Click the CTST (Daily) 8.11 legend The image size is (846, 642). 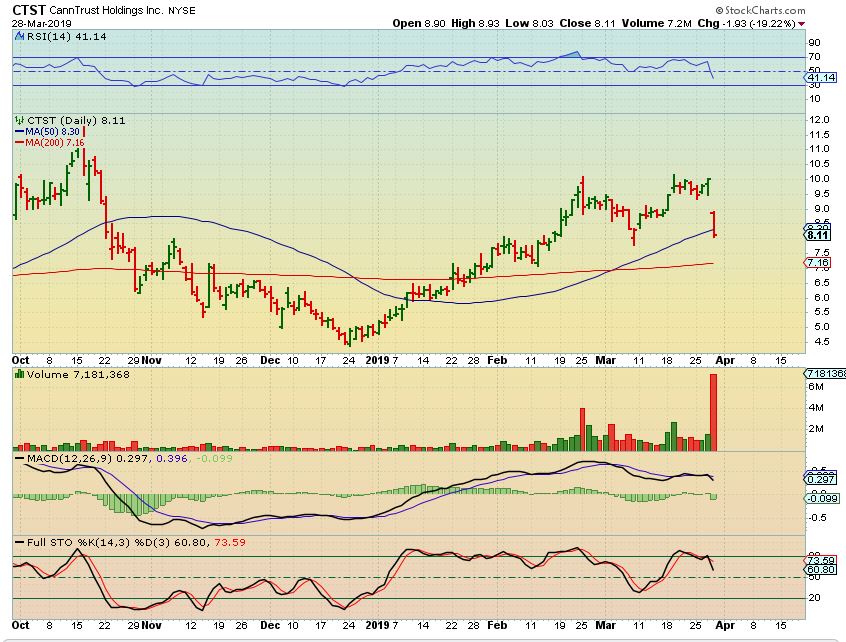tap(76, 120)
